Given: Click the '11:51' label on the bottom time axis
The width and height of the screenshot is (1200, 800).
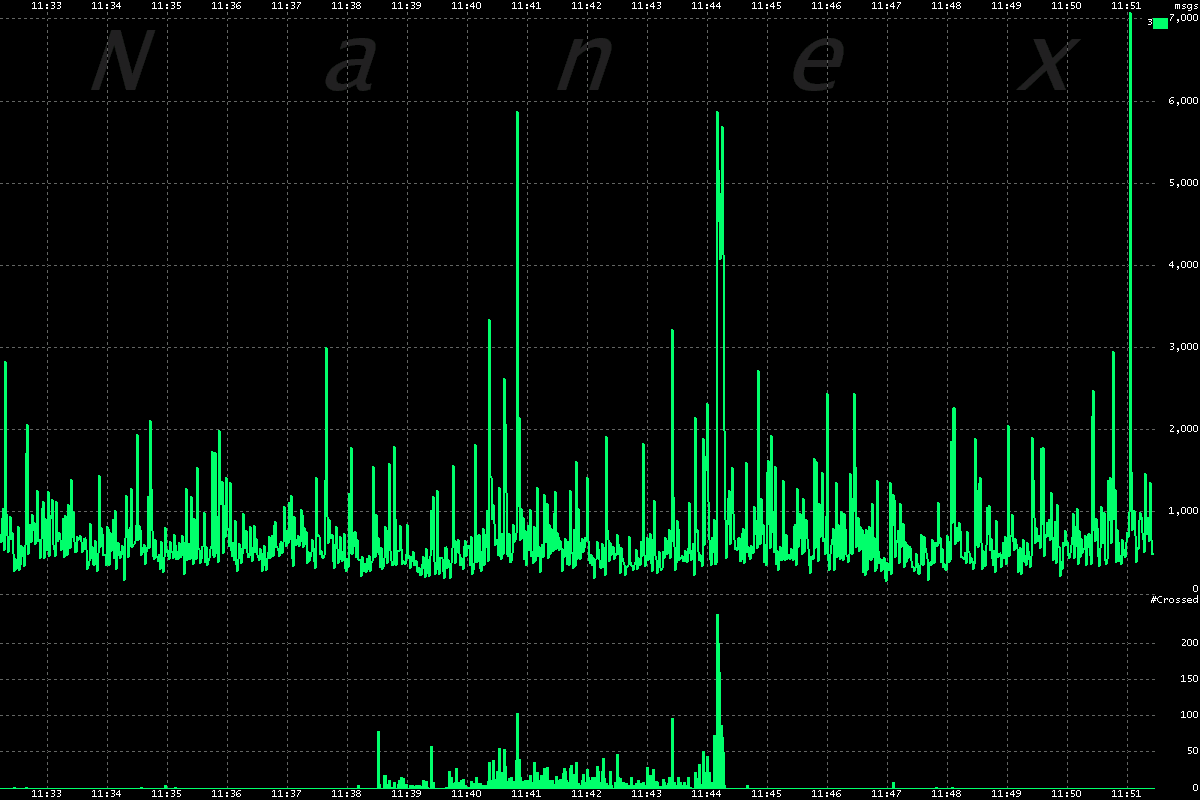Looking at the screenshot, I should [x=1126, y=794].
